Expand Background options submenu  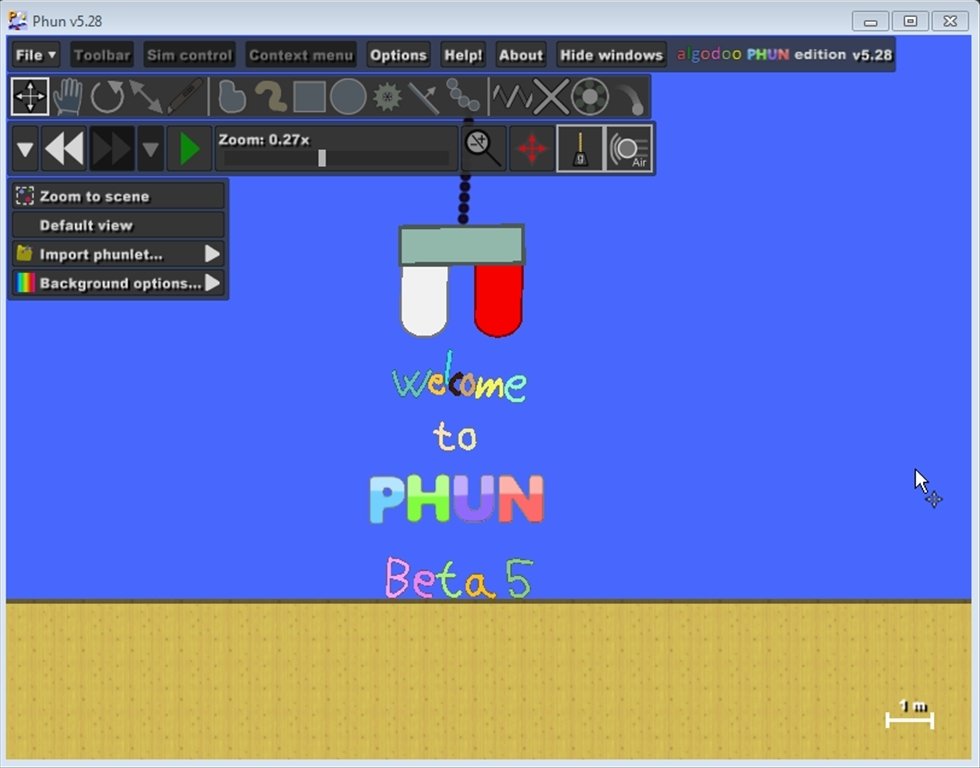coord(118,283)
